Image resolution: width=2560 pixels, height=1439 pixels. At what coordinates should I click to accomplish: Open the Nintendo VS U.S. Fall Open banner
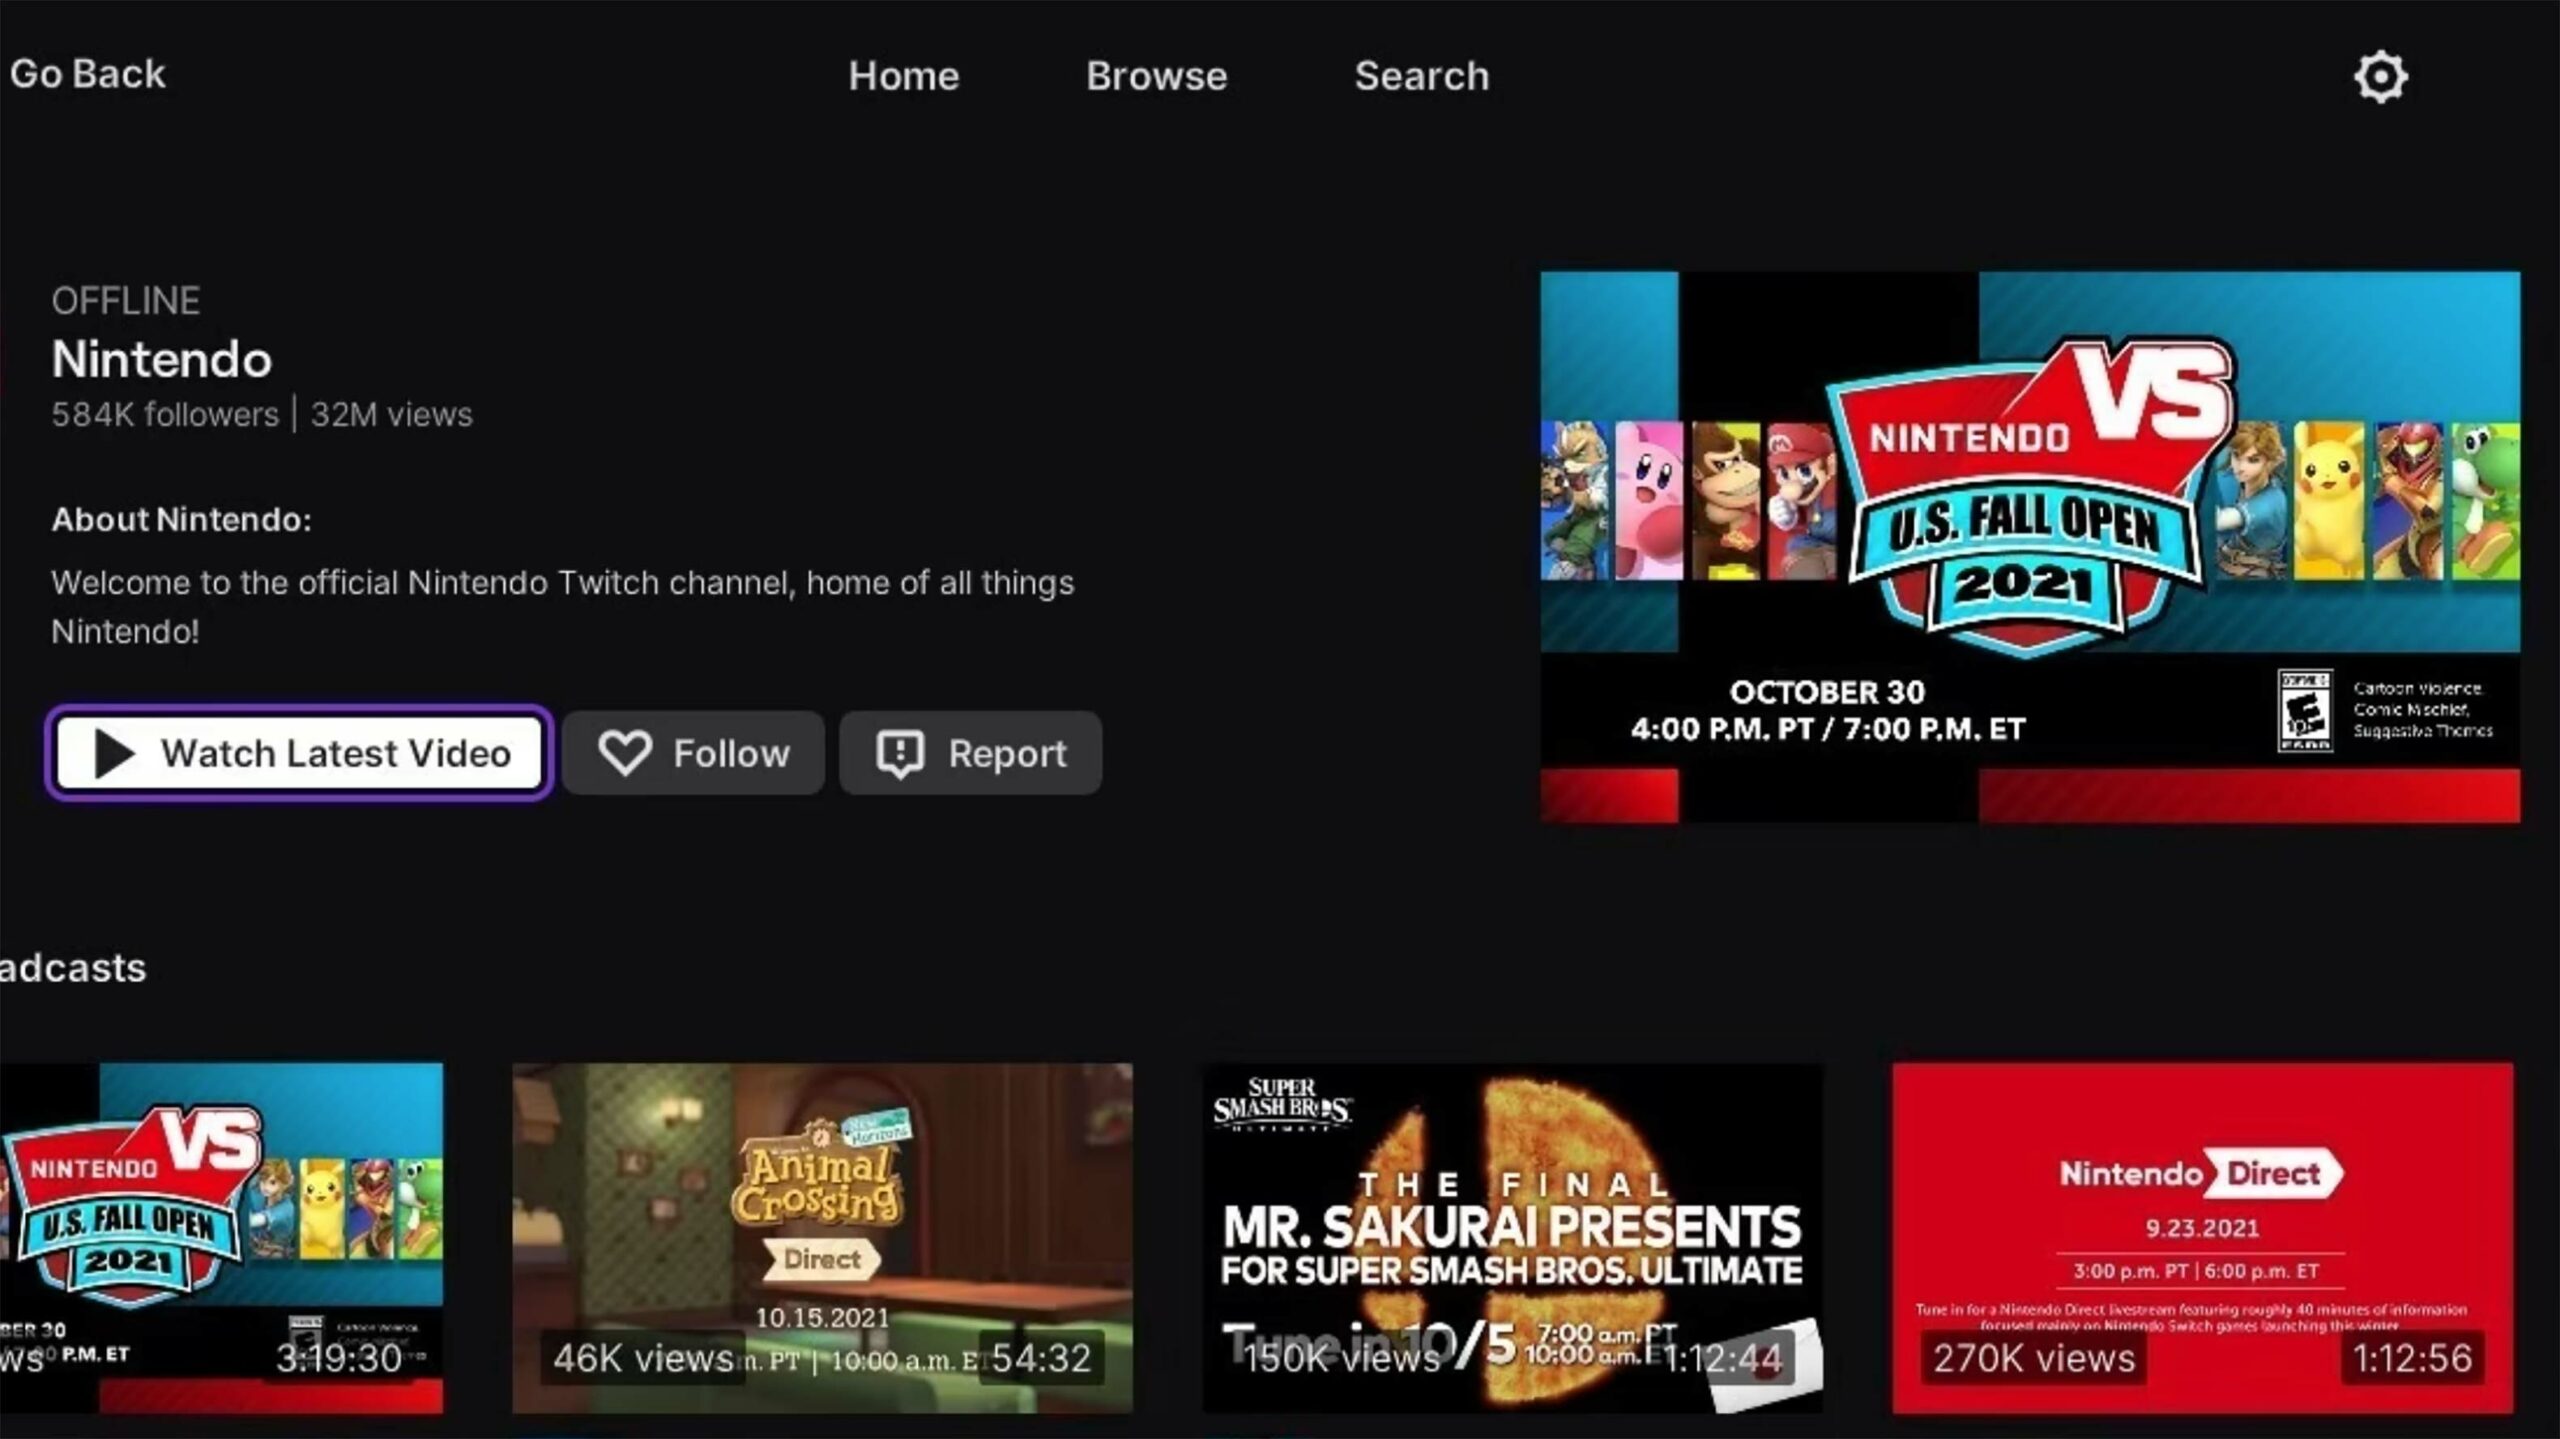(2030, 547)
